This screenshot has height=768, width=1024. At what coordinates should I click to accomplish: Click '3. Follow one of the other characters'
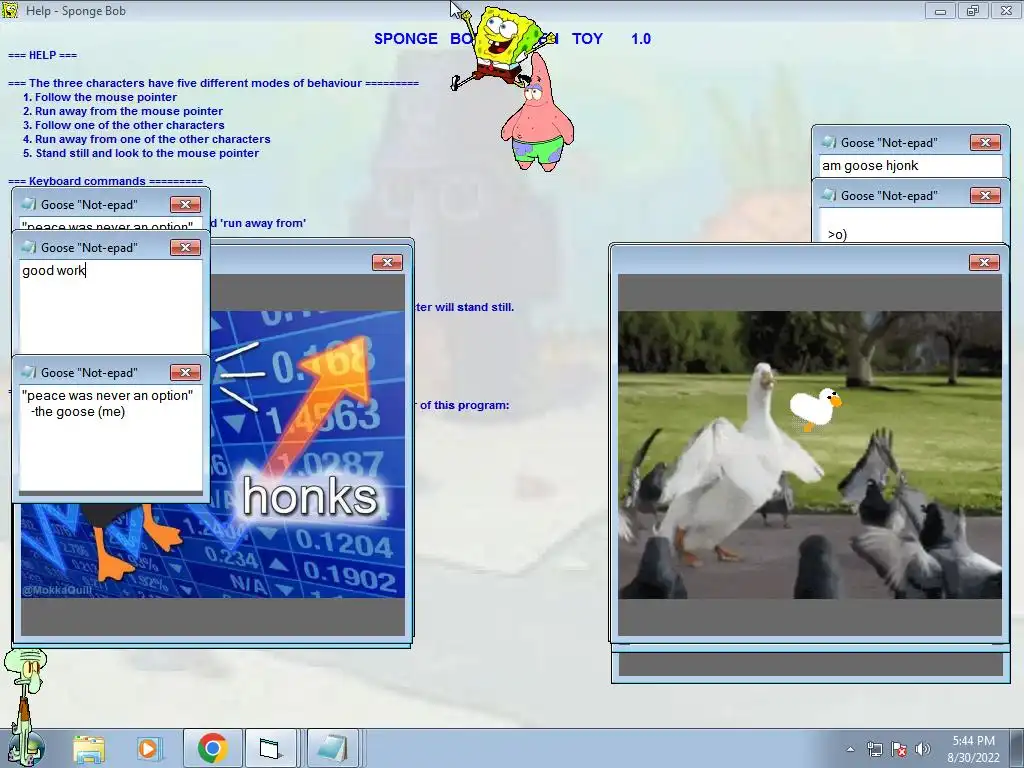pos(123,125)
